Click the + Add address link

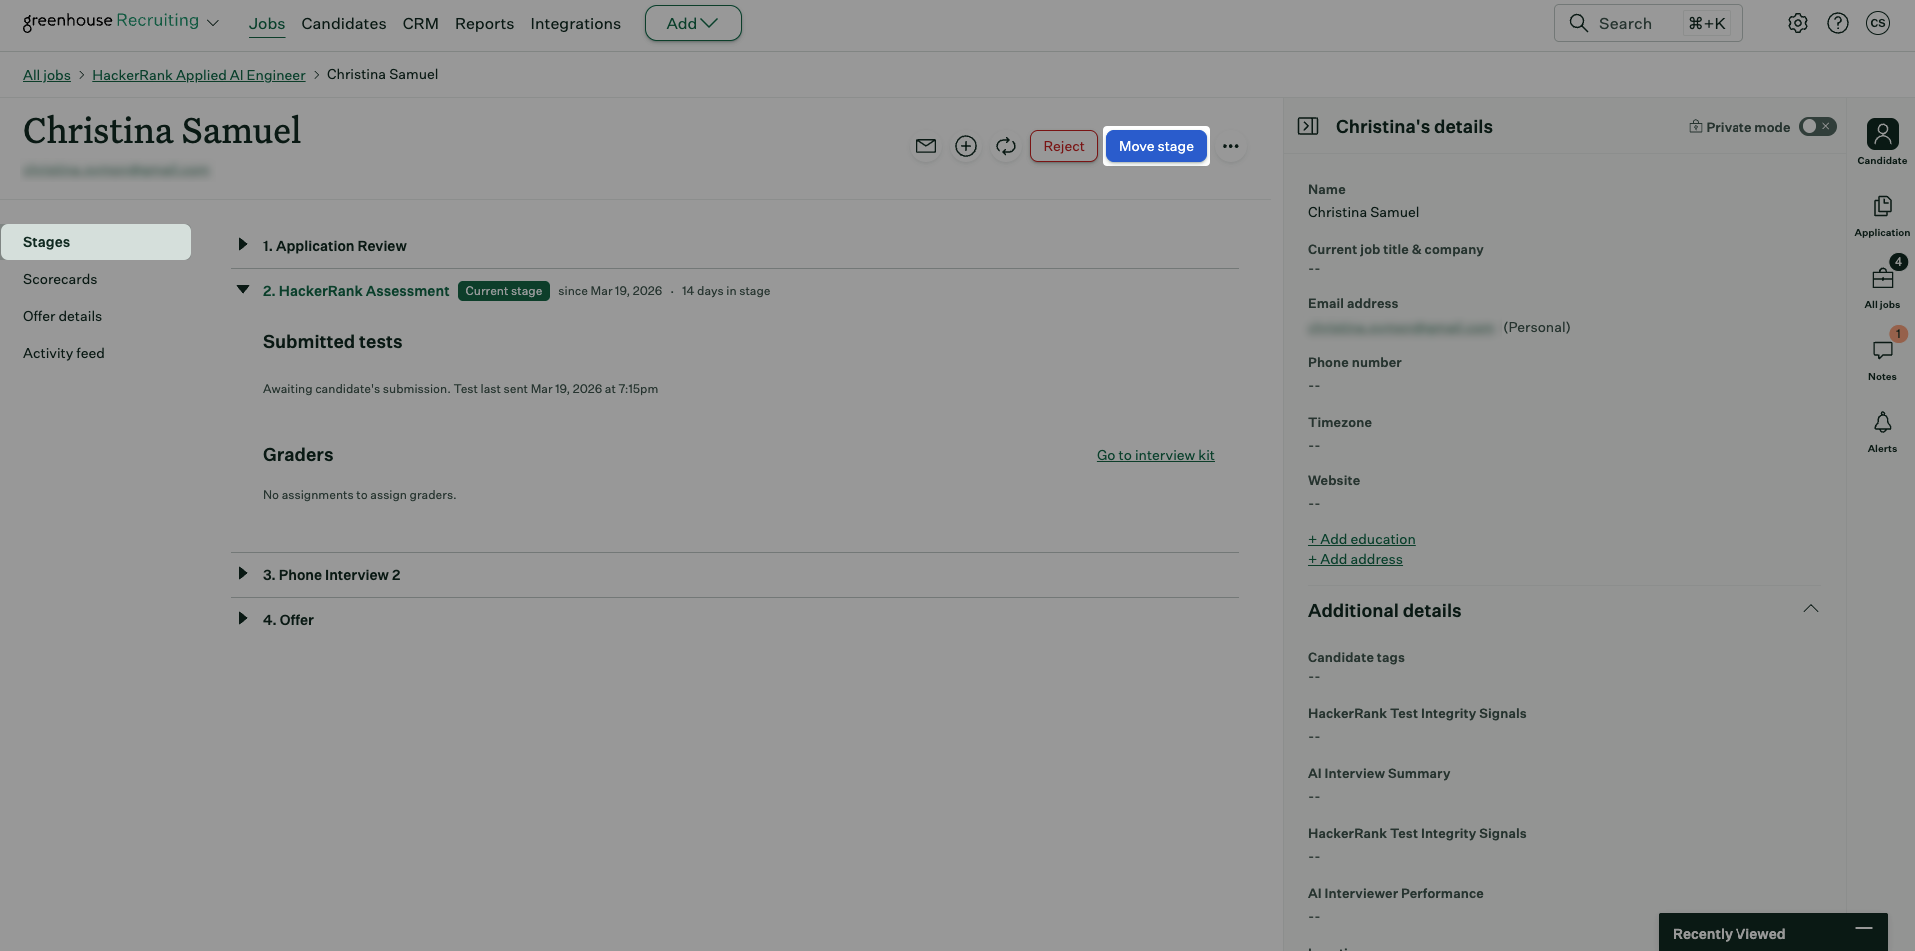[1355, 559]
